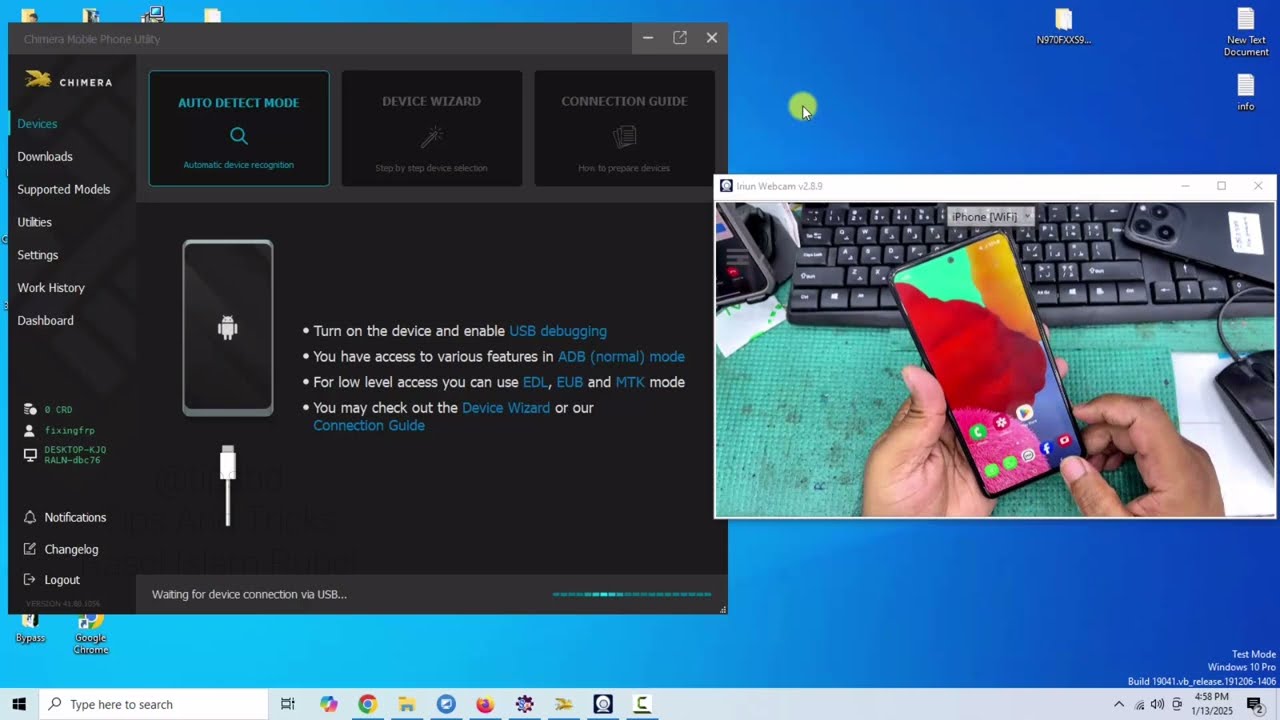The image size is (1280, 720).
Task: Click the notifications bell icon
Action: click(30, 517)
